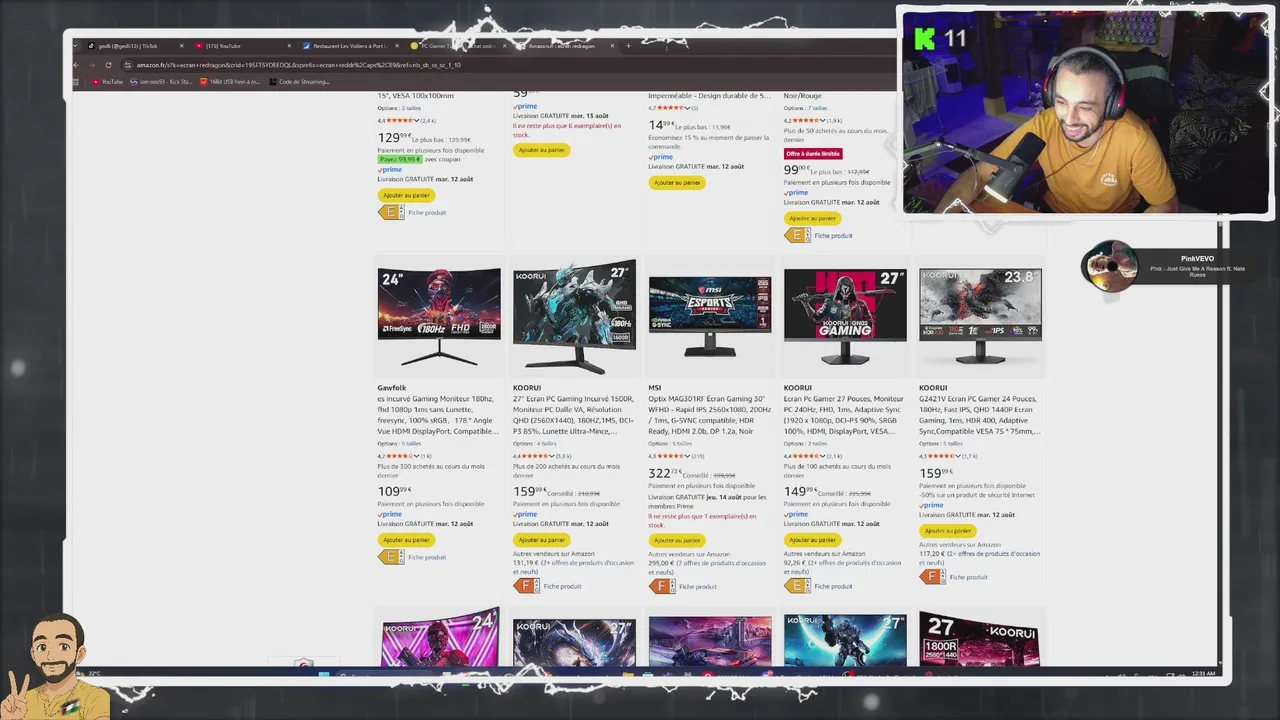Close the YouTube tab
This screenshot has width=1280, height=720.
289,46
